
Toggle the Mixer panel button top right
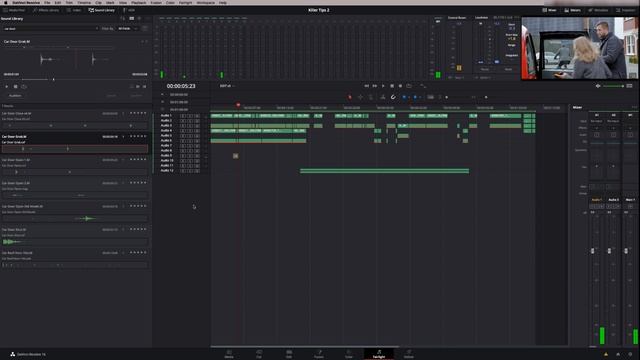pos(549,10)
